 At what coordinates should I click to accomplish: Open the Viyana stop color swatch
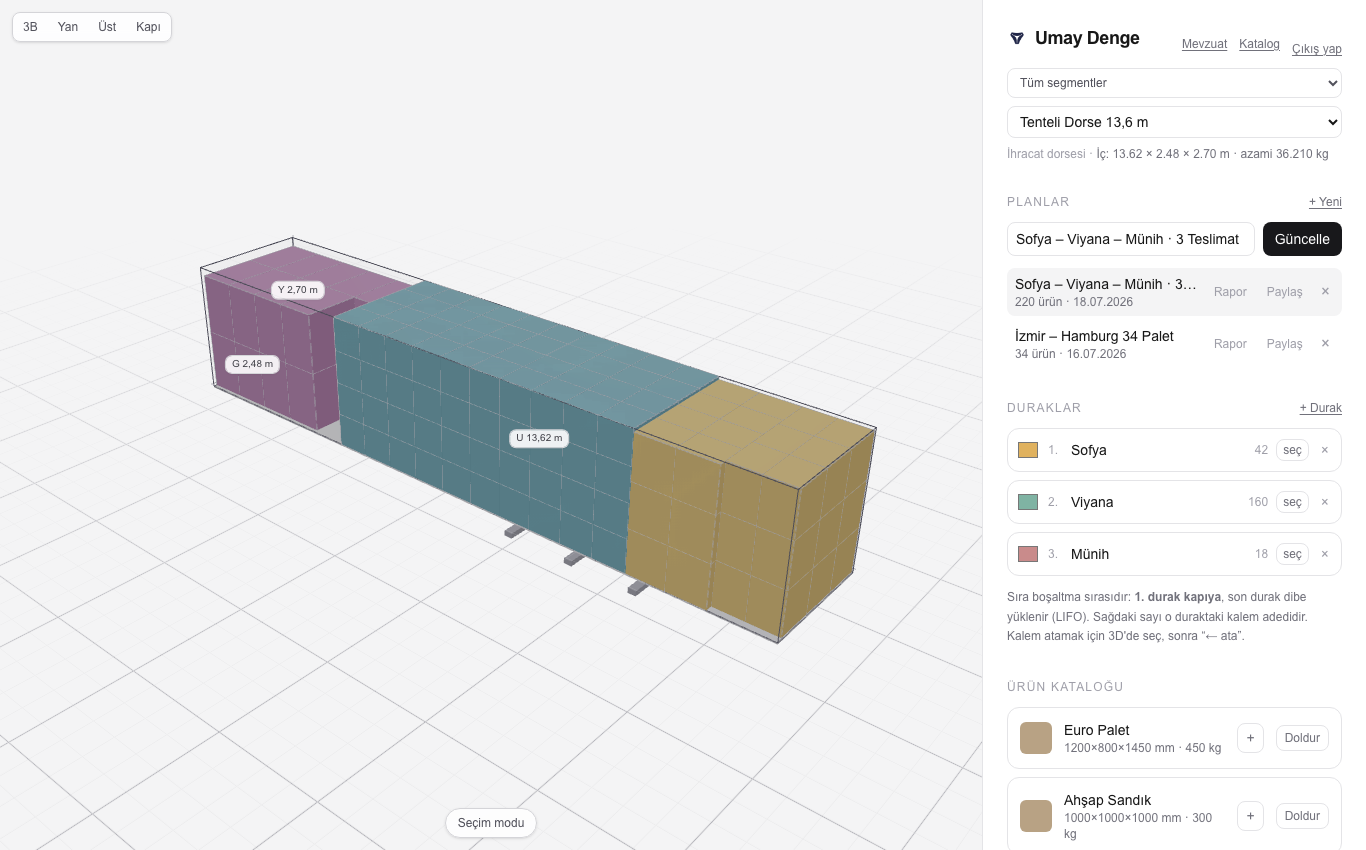click(x=1028, y=502)
